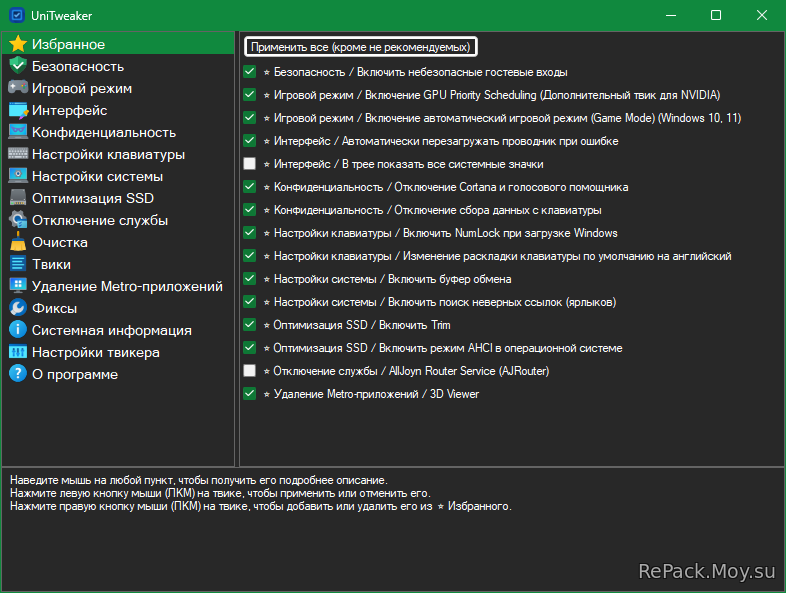Uncheck the Отключение Cortana checkbox
This screenshot has width=786, height=593.
tap(250, 187)
